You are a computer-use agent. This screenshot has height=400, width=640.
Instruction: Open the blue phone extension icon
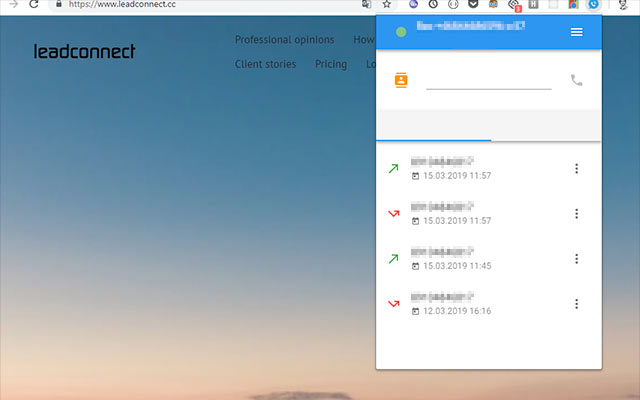pos(593,4)
